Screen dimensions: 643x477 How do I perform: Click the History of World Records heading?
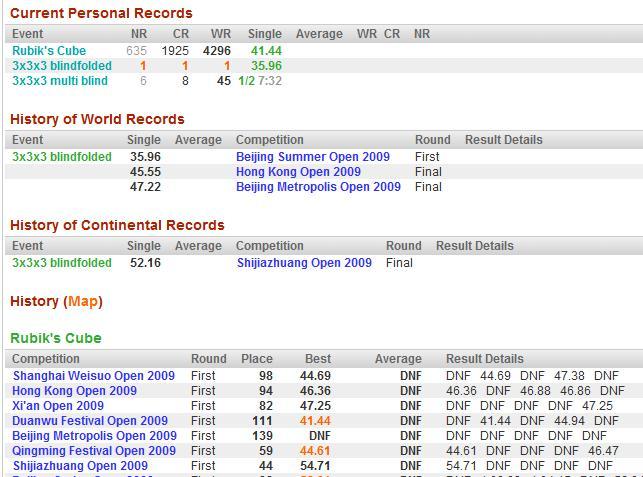tap(97, 119)
